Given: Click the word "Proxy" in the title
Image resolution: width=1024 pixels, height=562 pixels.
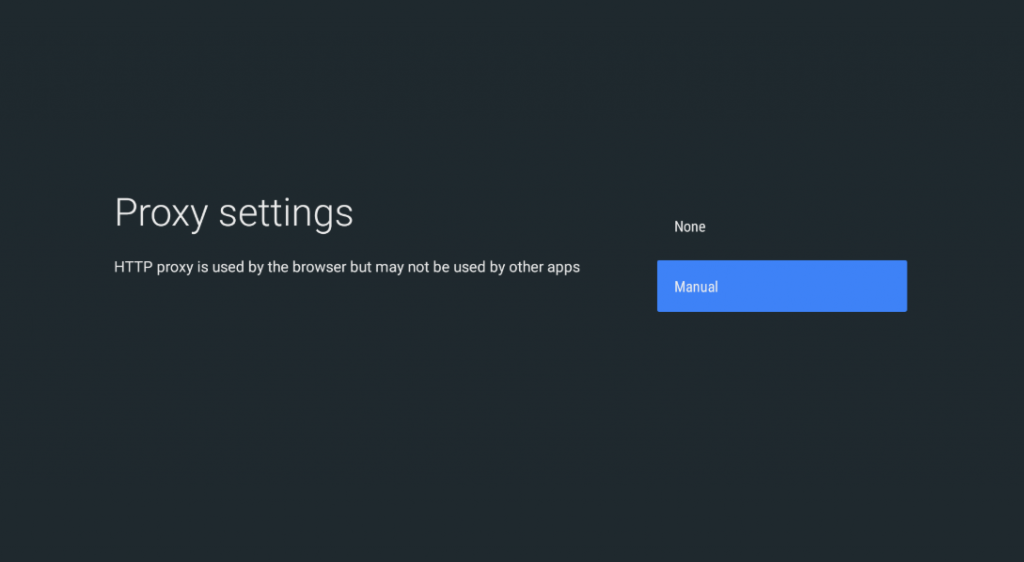Looking at the screenshot, I should (x=162, y=213).
